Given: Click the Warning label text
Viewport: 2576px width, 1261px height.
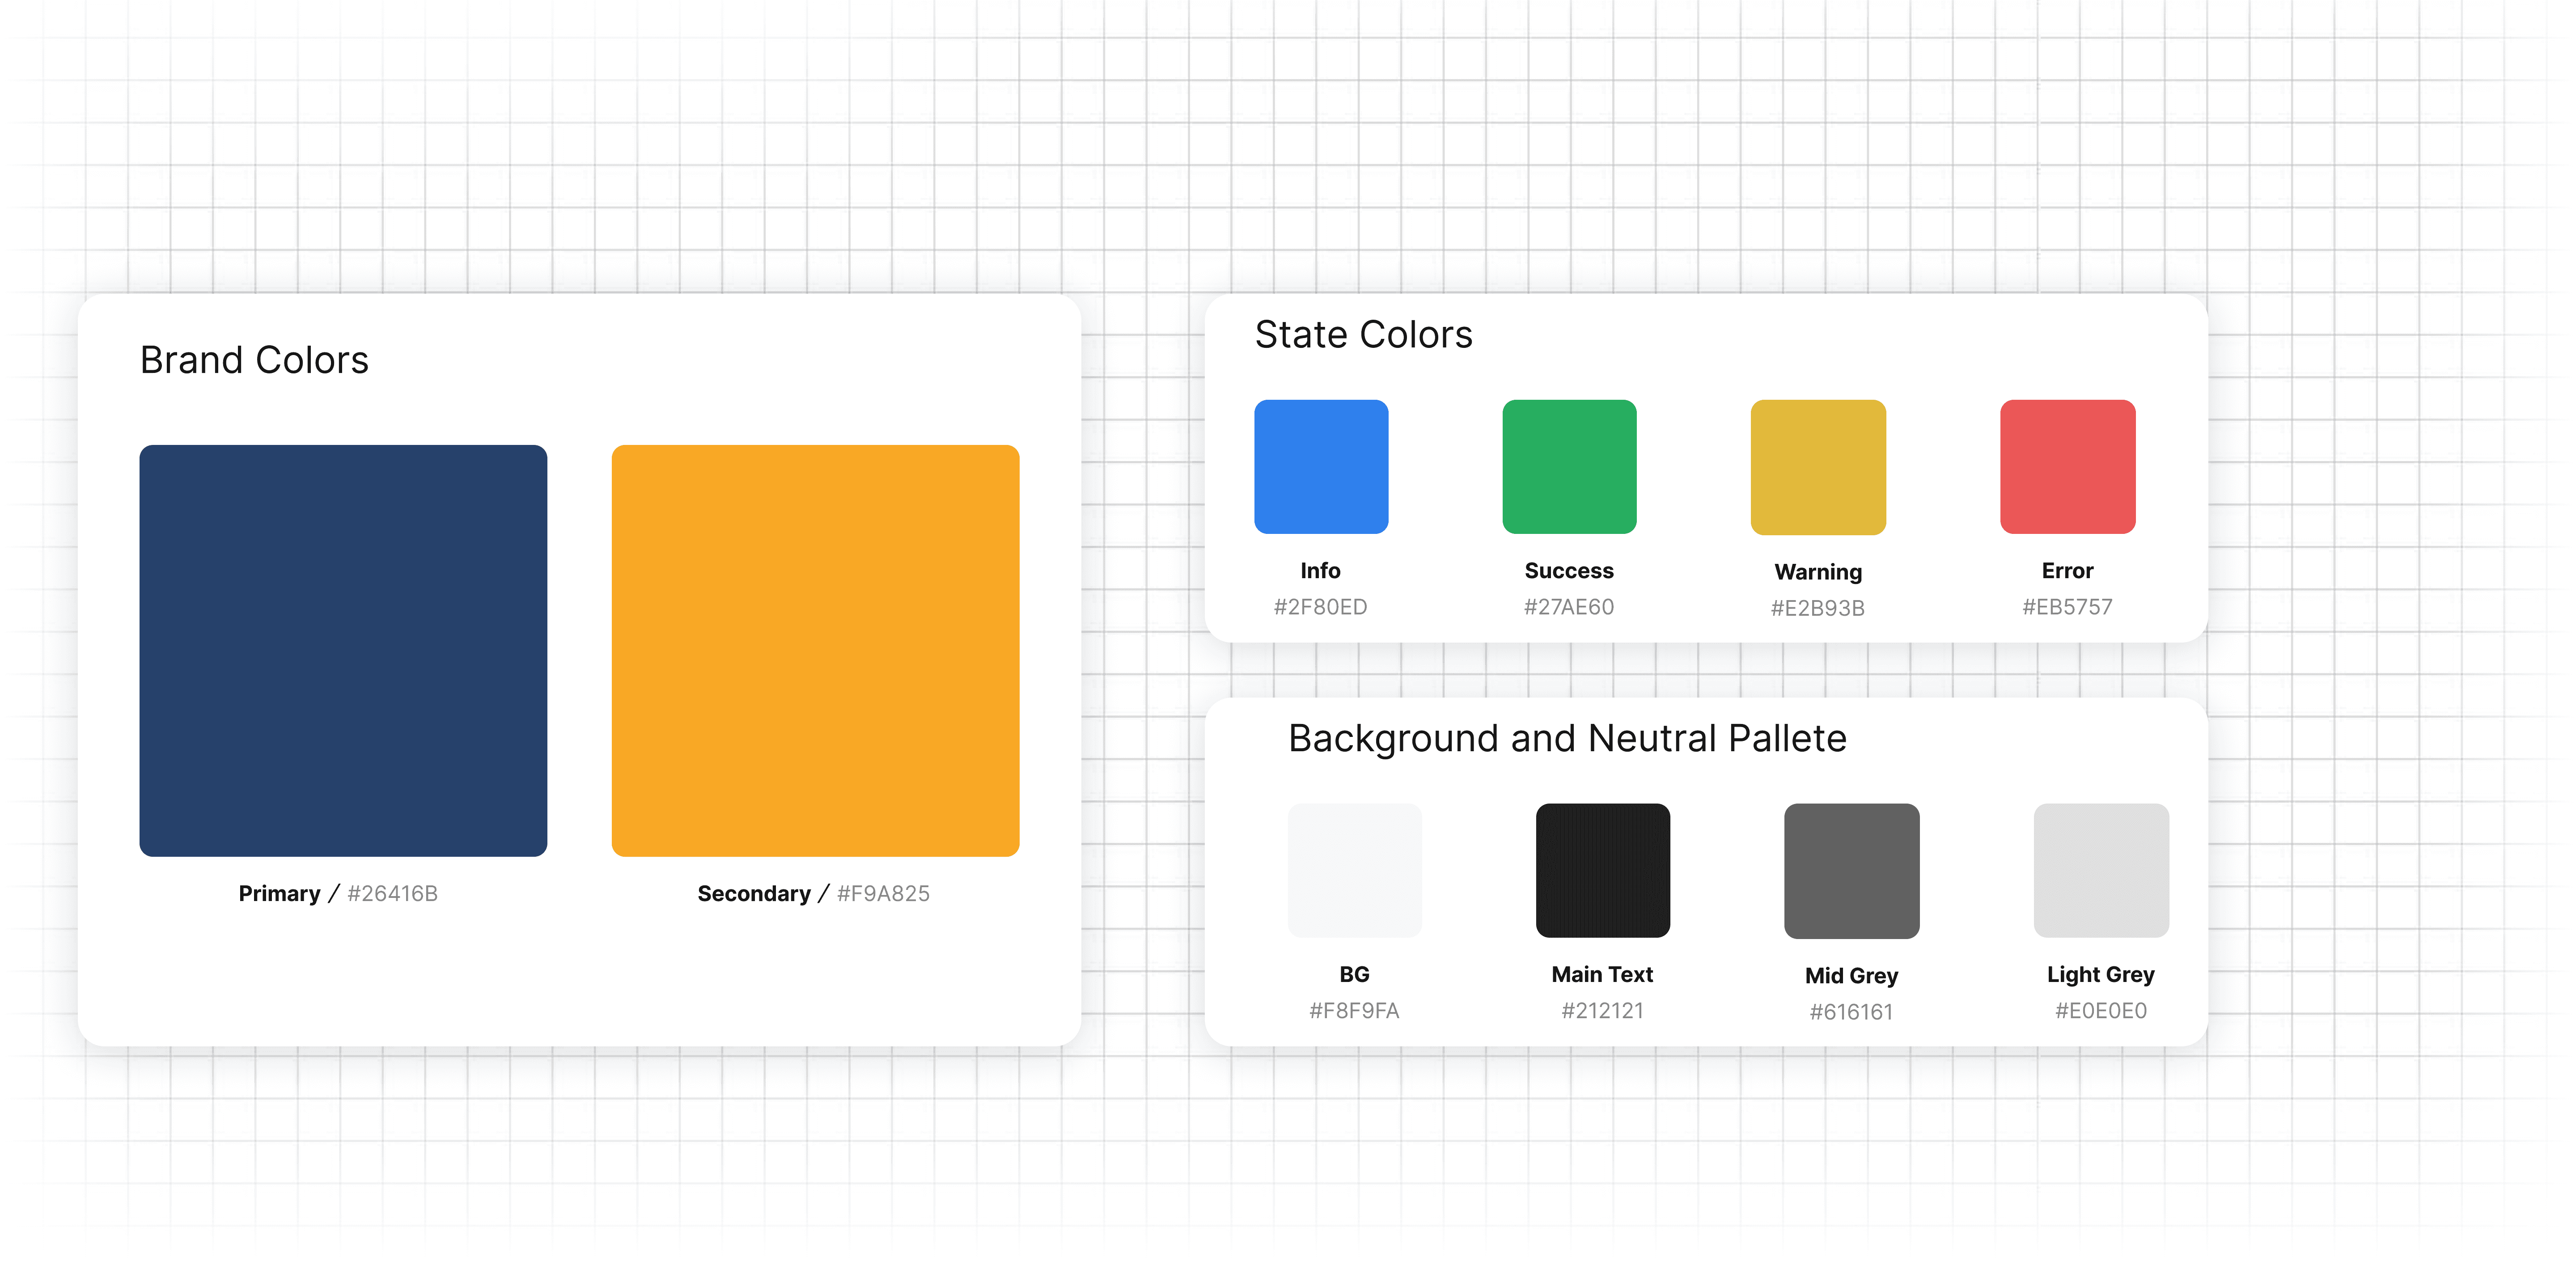Looking at the screenshot, I should [1818, 572].
